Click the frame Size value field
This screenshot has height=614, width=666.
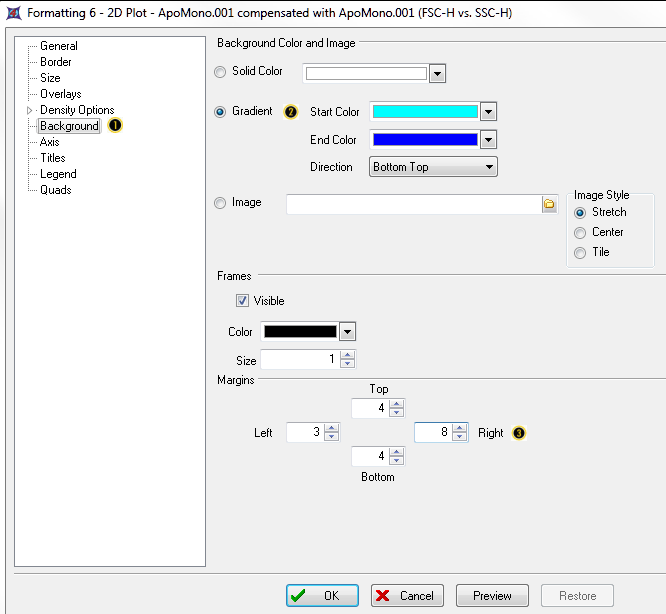click(300, 359)
